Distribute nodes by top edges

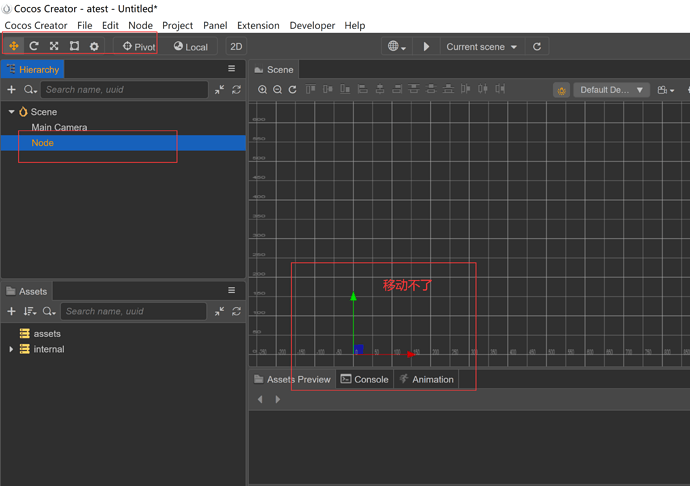click(x=414, y=89)
